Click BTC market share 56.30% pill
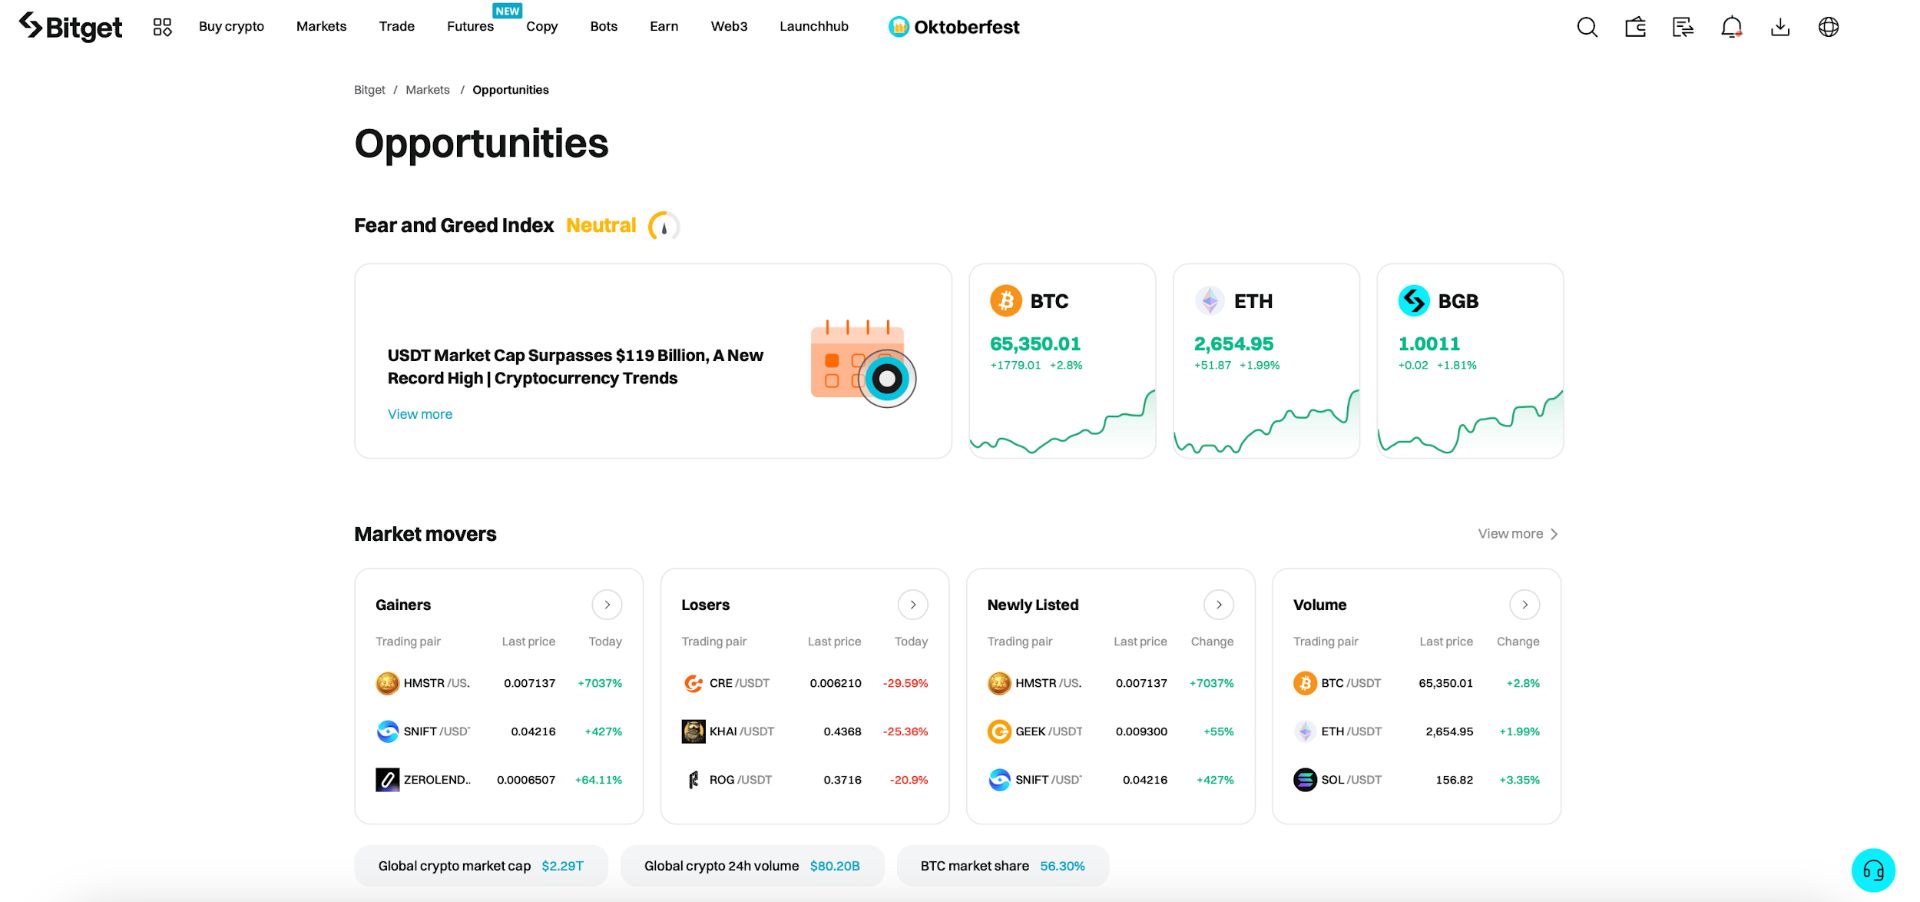The width and height of the screenshot is (1920, 902). coord(1003,866)
